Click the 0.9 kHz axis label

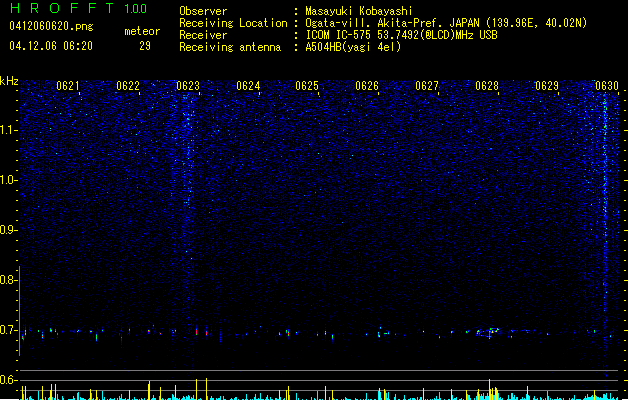point(9,230)
